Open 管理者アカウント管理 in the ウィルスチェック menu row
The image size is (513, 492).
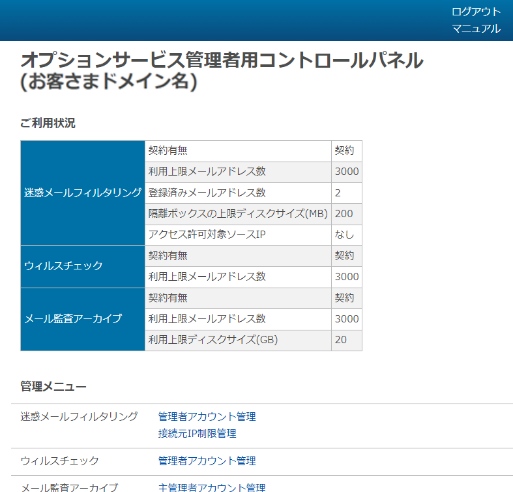(x=207, y=461)
